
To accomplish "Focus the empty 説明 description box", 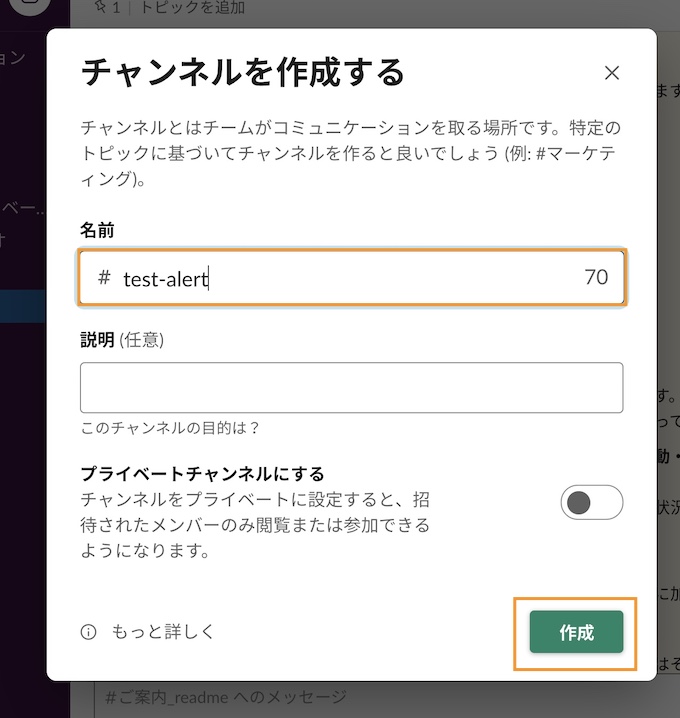I will coord(351,387).
